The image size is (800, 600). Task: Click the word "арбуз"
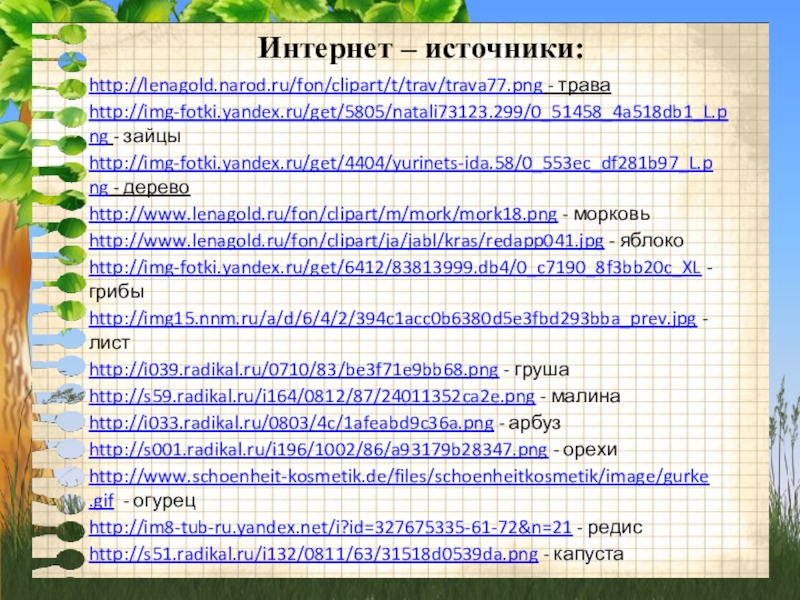[x=534, y=422]
